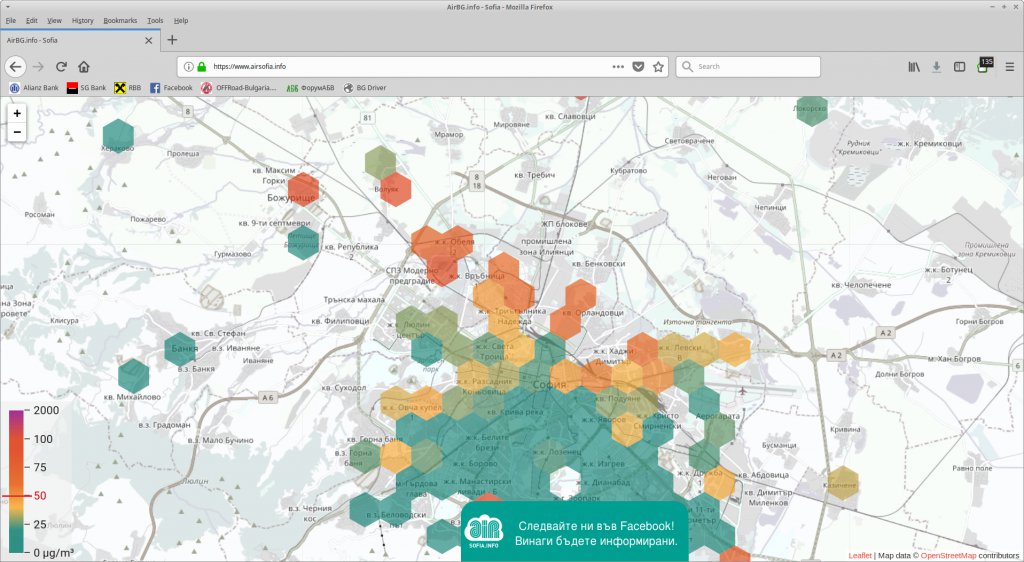Image resolution: width=1024 pixels, height=562 pixels.
Task: Save page to Pocket
Action: point(638,67)
